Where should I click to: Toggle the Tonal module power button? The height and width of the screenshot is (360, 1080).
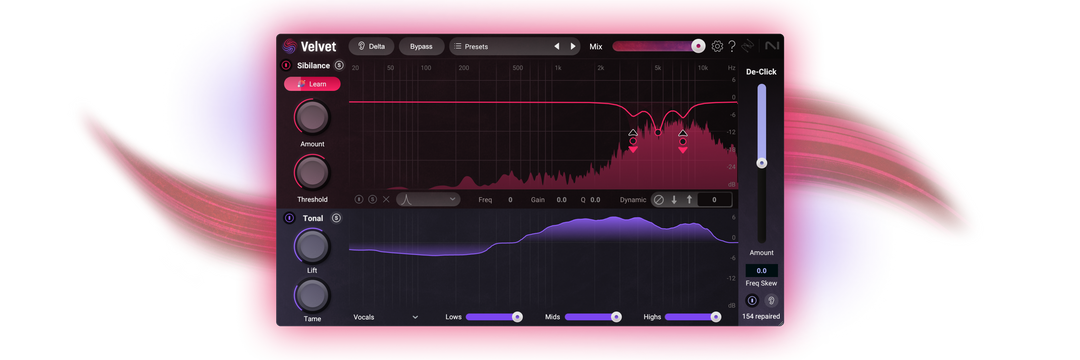point(289,218)
